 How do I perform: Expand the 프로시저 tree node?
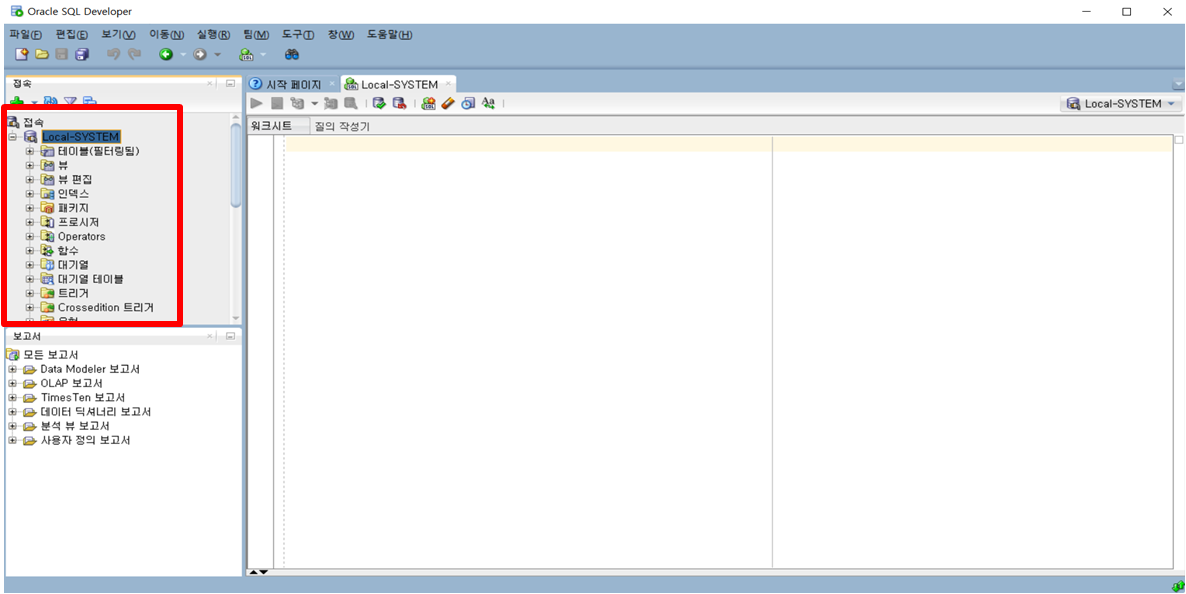[x=30, y=222]
